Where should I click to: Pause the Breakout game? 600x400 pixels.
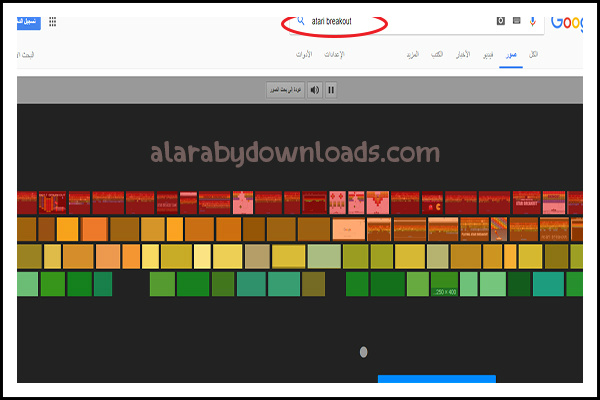pyautogui.click(x=331, y=90)
